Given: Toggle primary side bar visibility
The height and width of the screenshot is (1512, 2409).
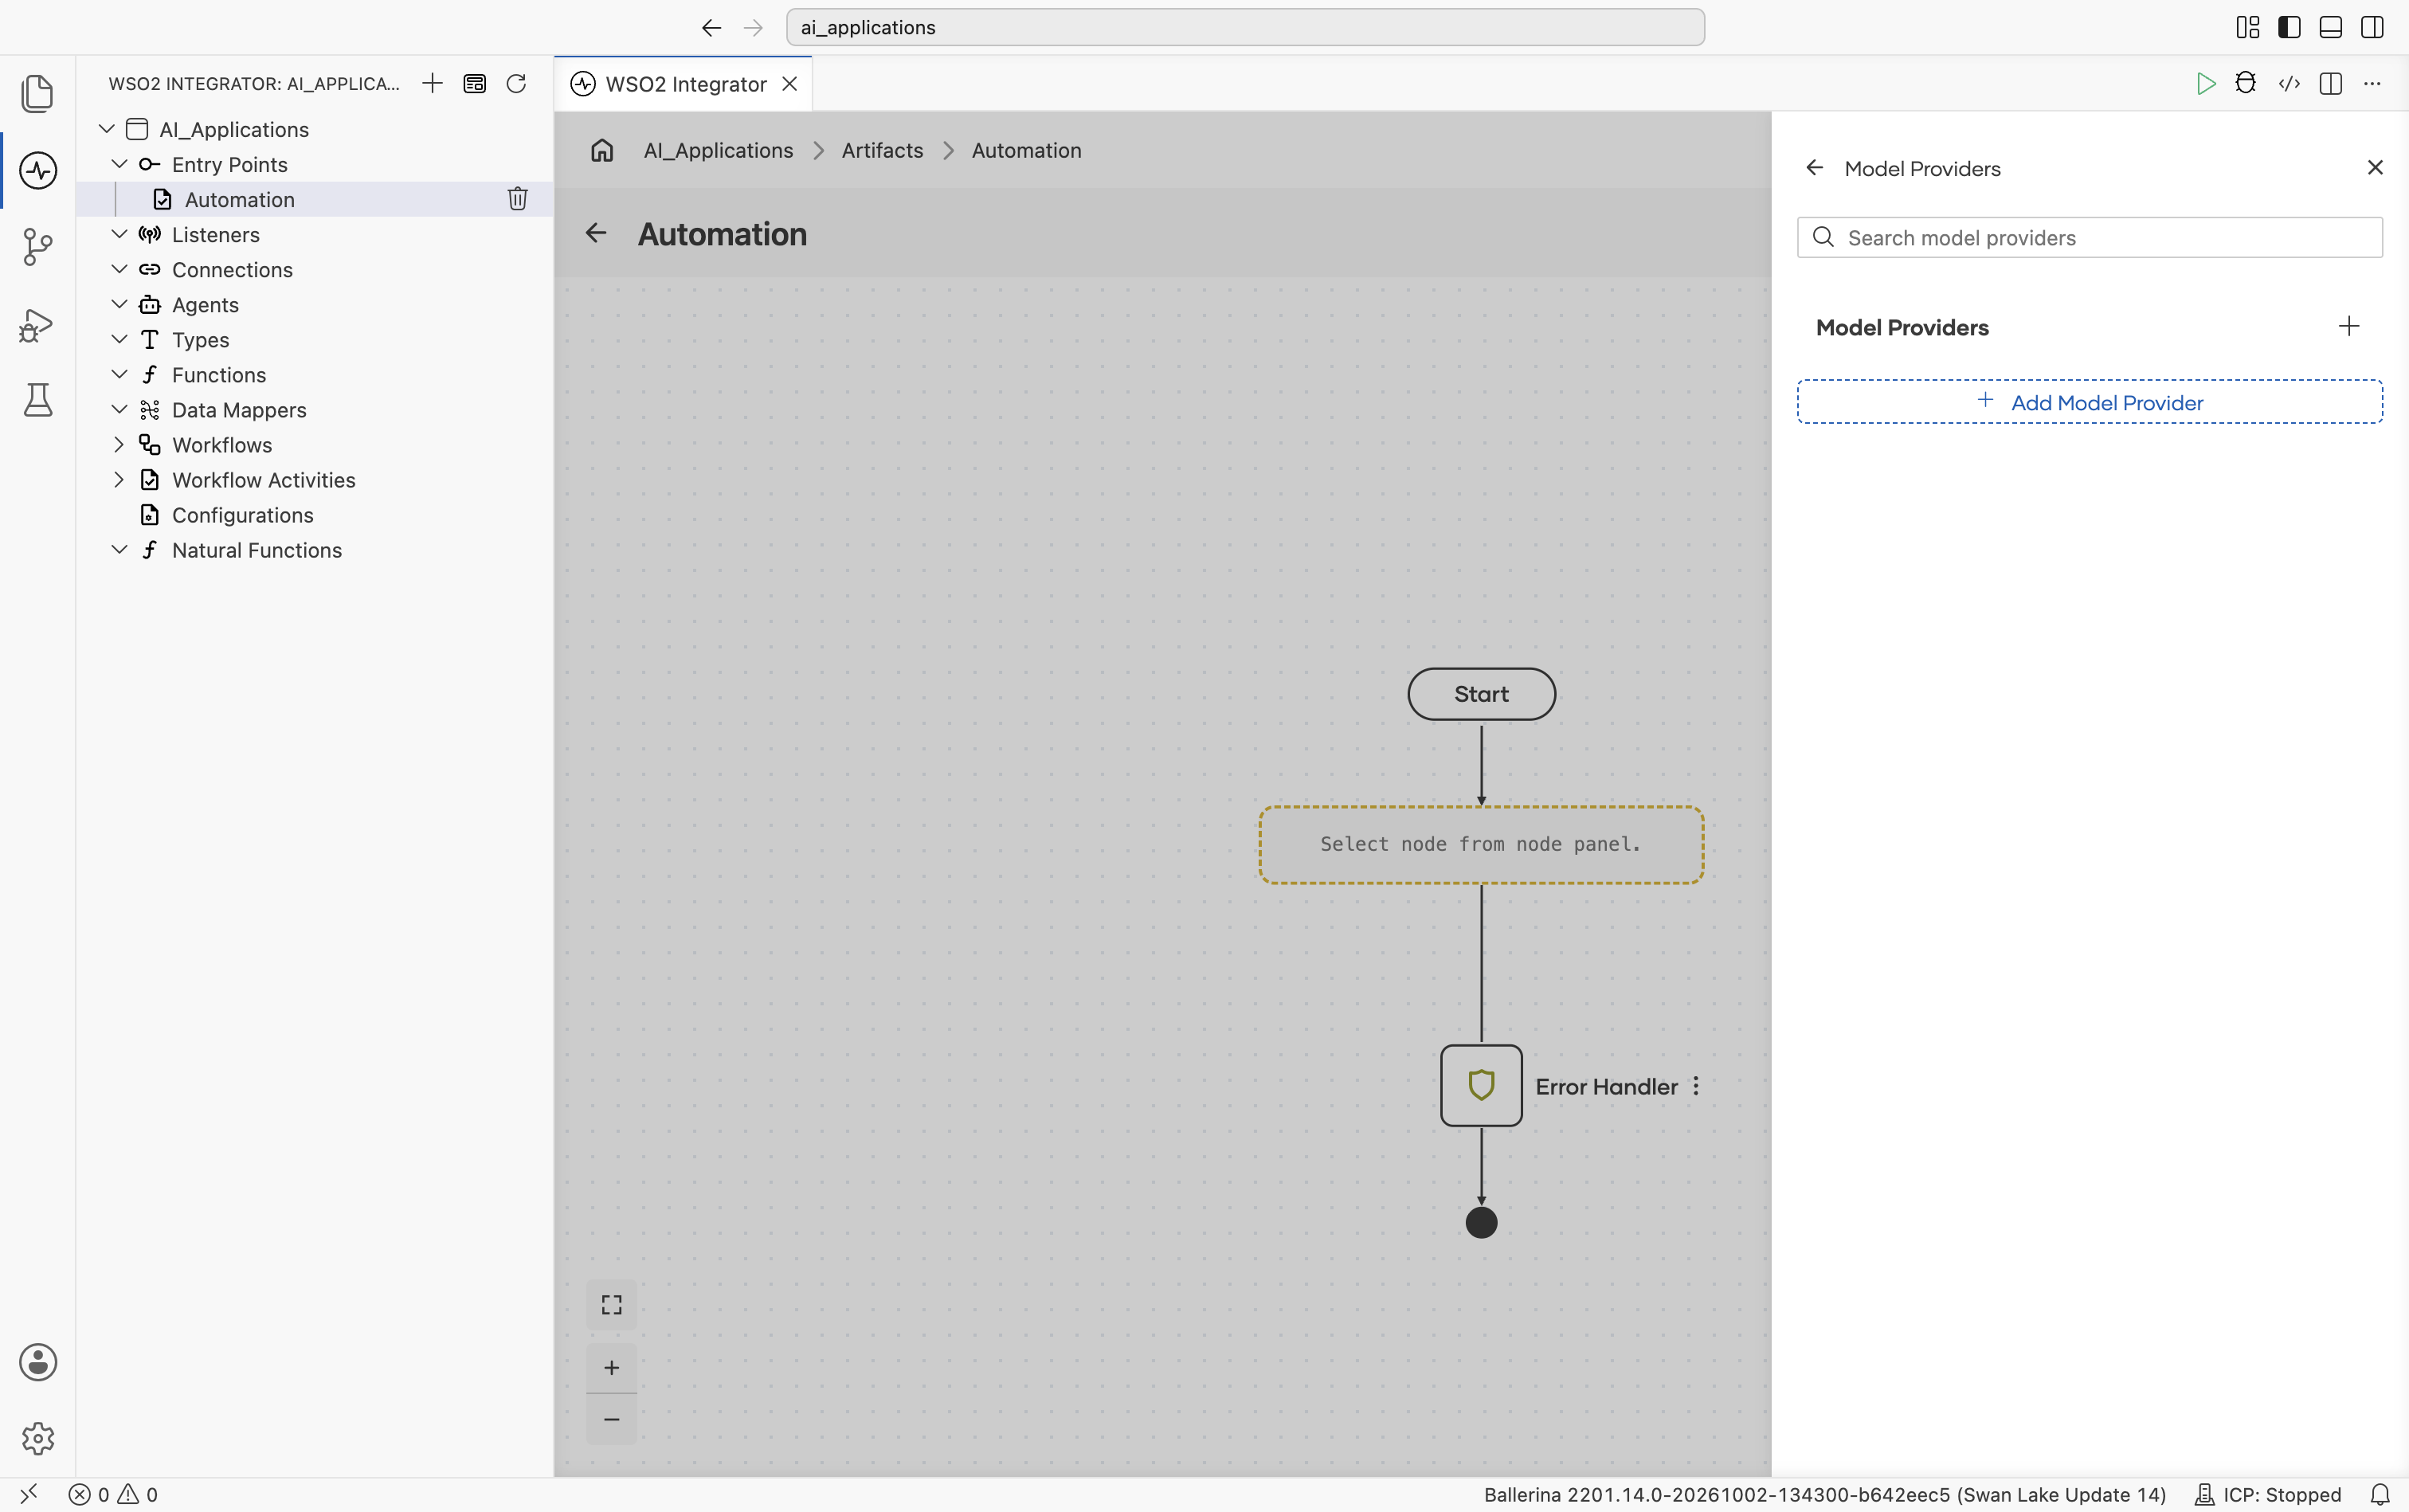Looking at the screenshot, I should pos(2289,27).
